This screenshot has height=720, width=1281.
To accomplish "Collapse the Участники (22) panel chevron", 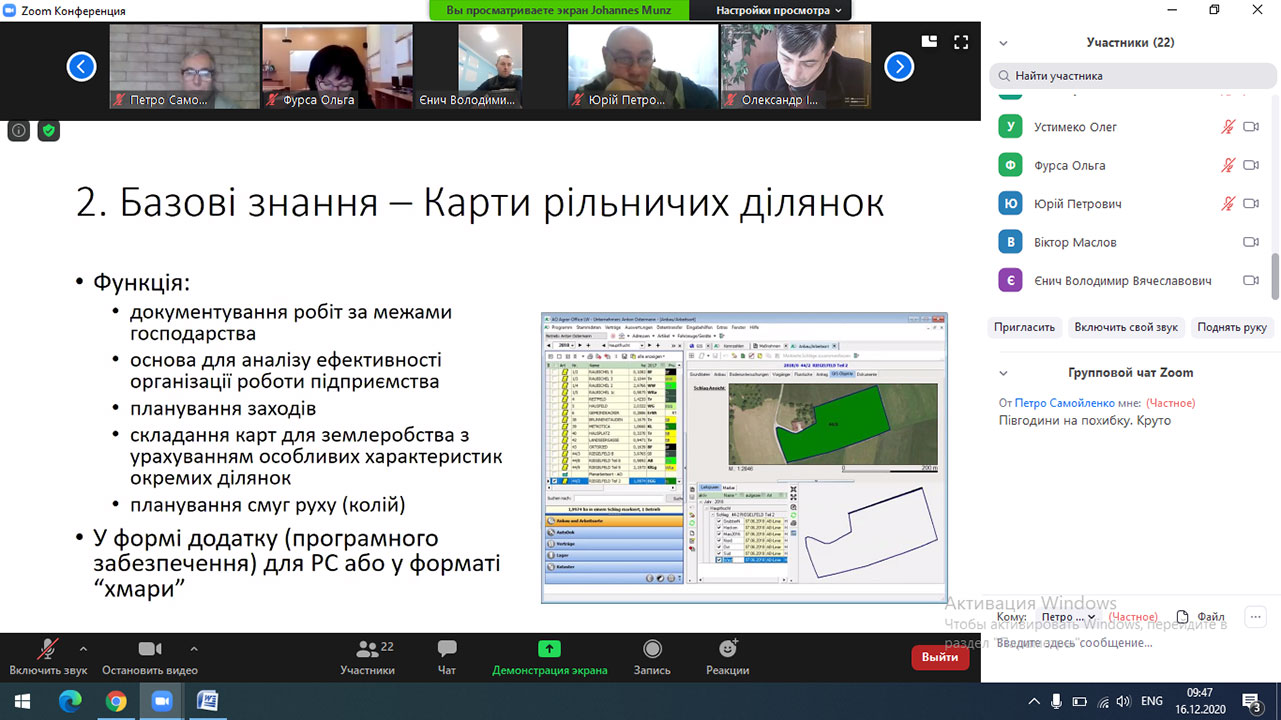I will coord(1003,43).
